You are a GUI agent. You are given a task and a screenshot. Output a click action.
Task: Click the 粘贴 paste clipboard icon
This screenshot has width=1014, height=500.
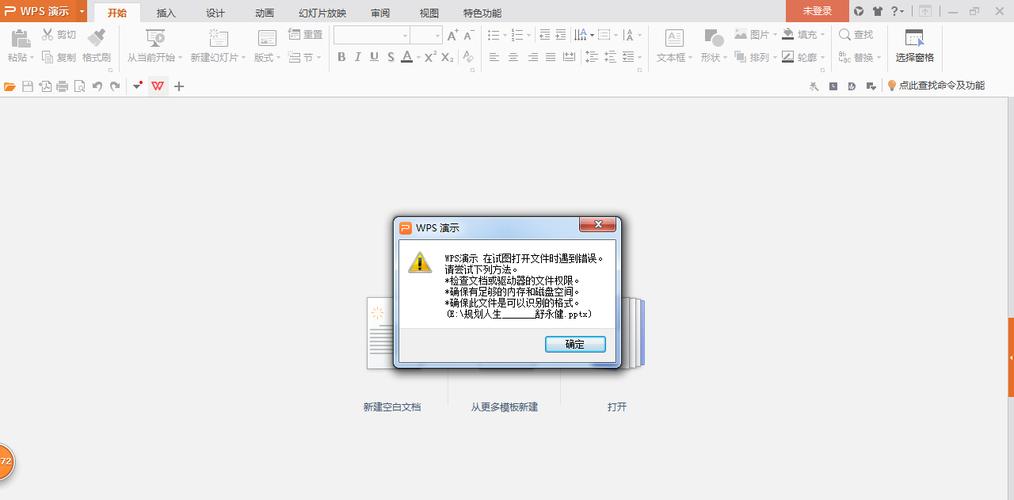tap(20, 38)
